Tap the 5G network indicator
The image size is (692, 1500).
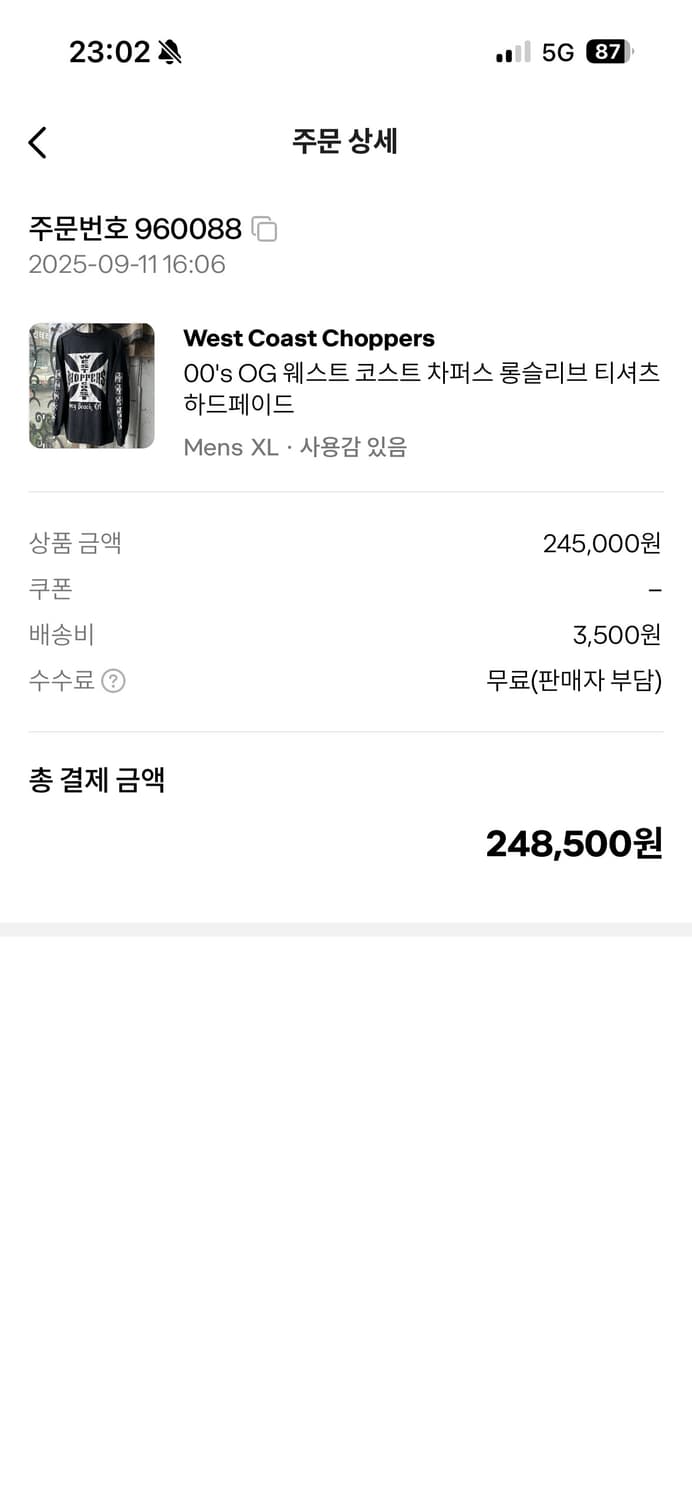click(x=557, y=51)
